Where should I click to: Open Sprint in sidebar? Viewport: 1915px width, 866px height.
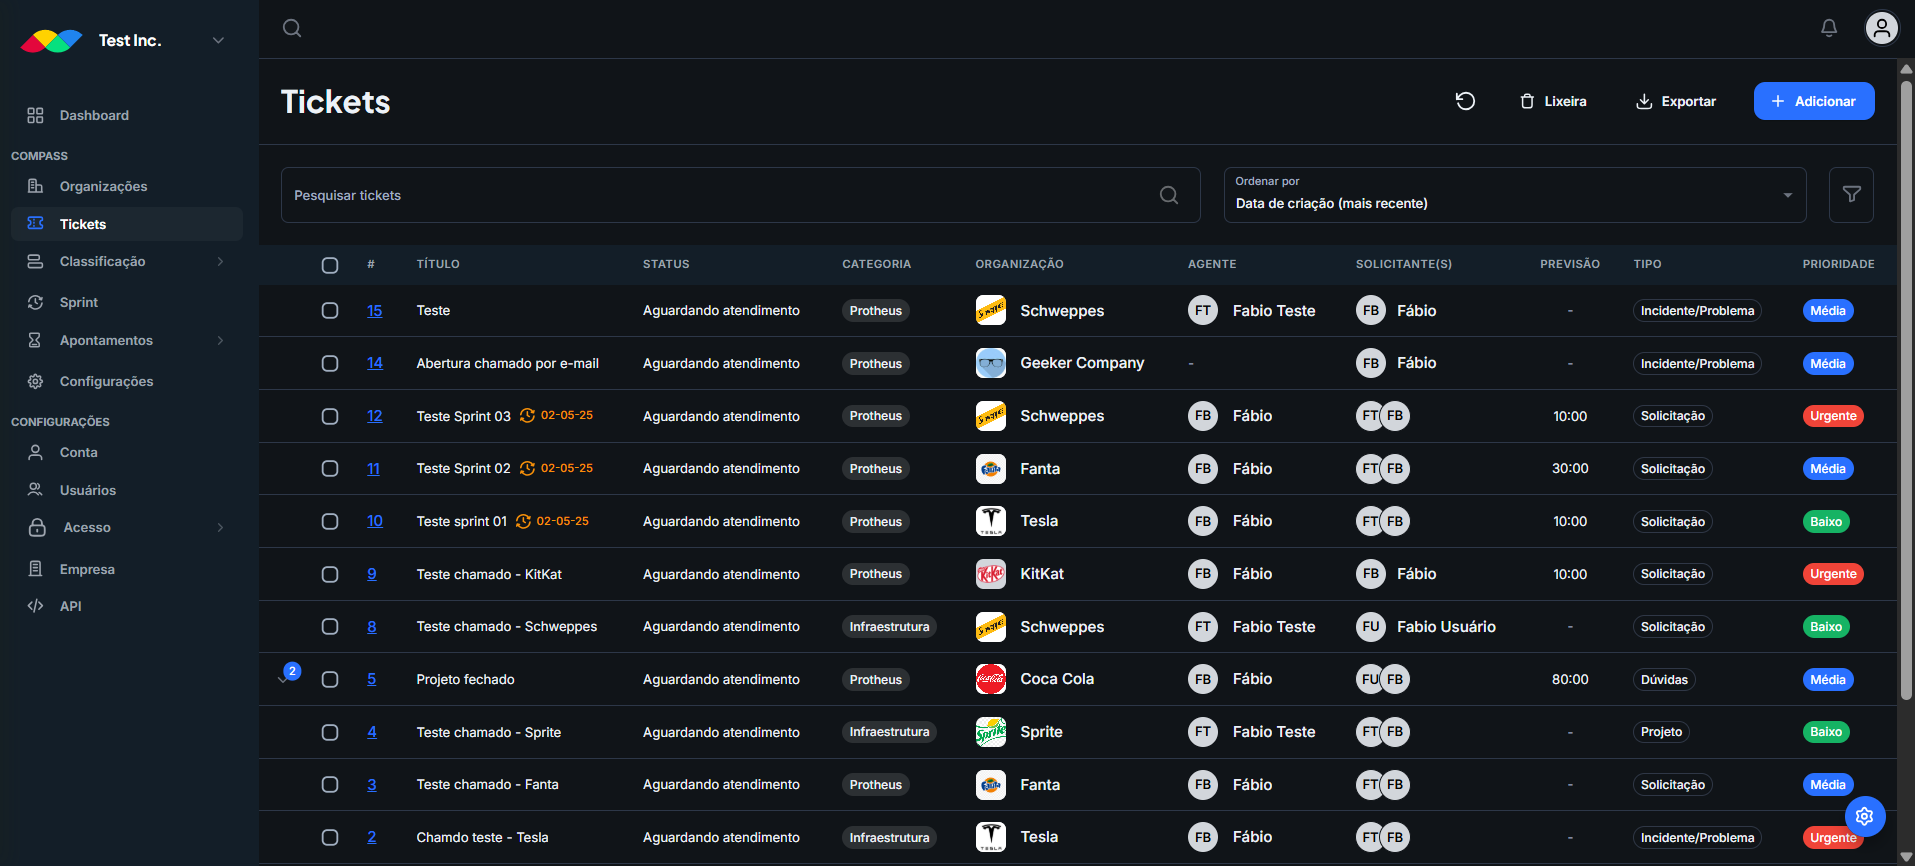127,302
